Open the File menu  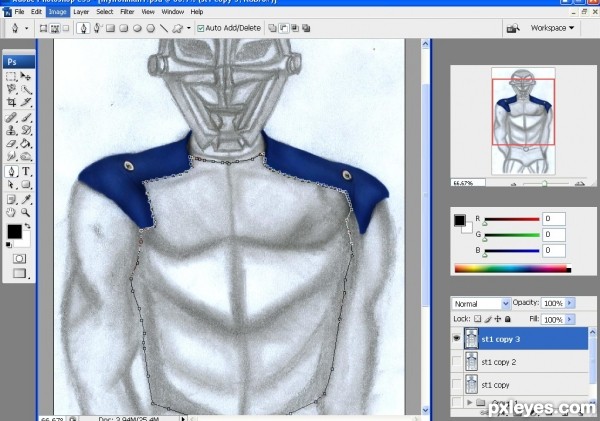(19, 12)
